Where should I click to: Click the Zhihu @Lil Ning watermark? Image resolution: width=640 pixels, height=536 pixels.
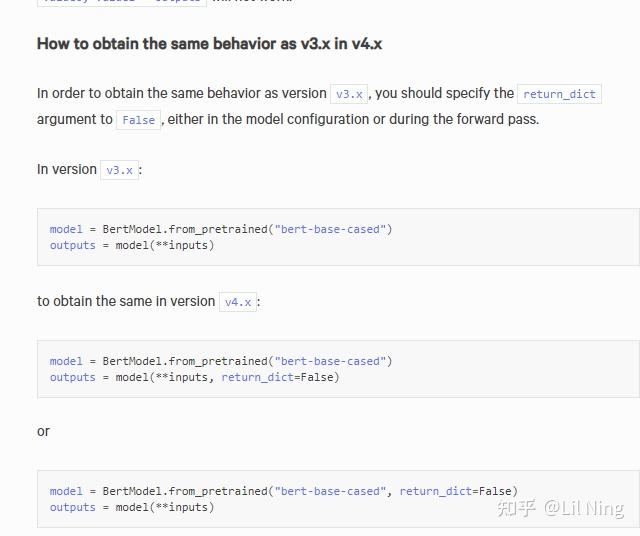click(560, 508)
